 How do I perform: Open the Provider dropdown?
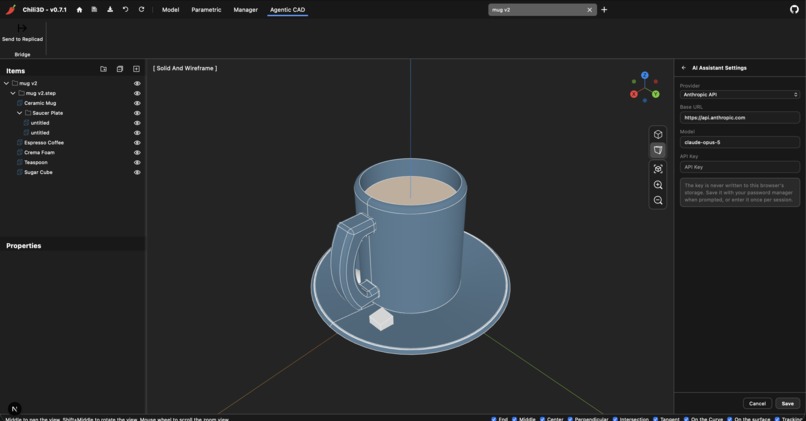point(740,95)
